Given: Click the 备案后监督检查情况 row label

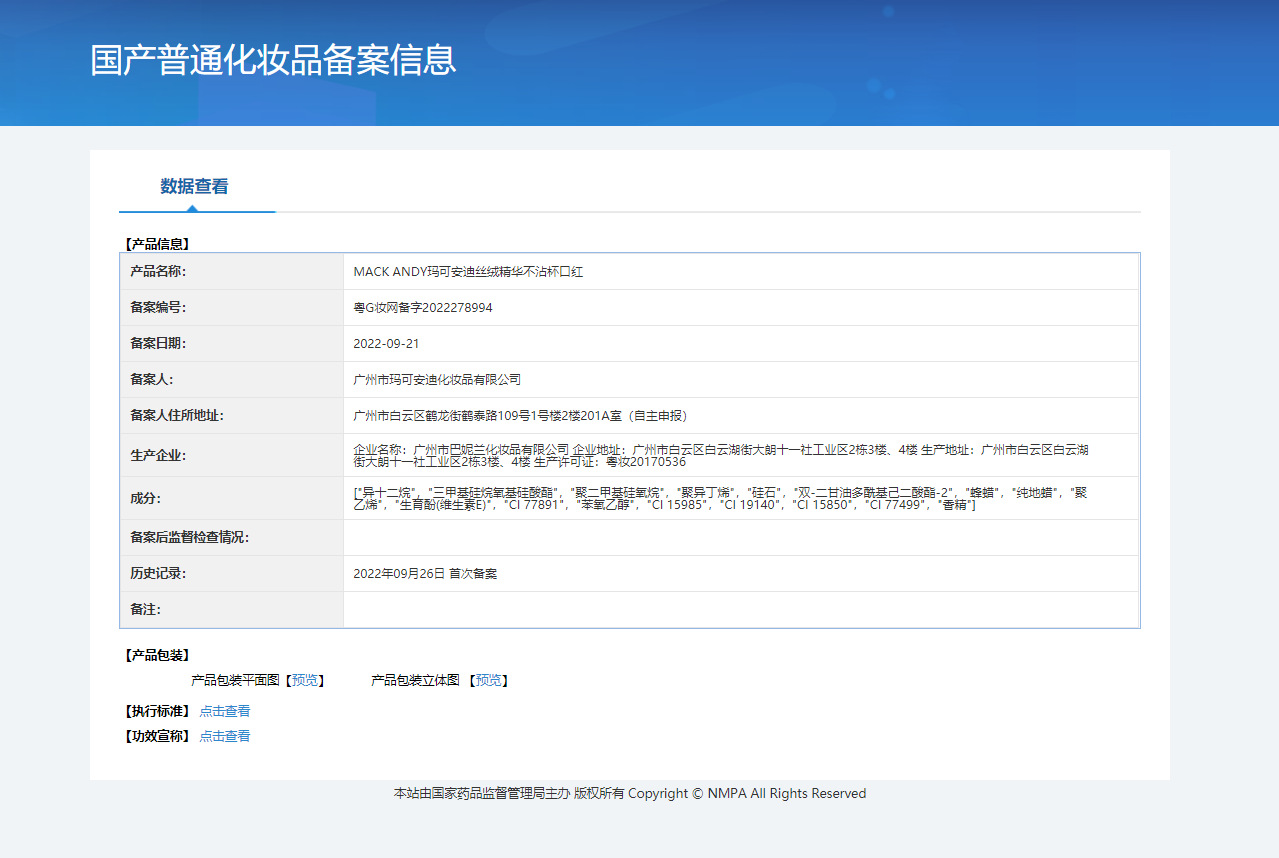Looking at the screenshot, I should (190, 538).
